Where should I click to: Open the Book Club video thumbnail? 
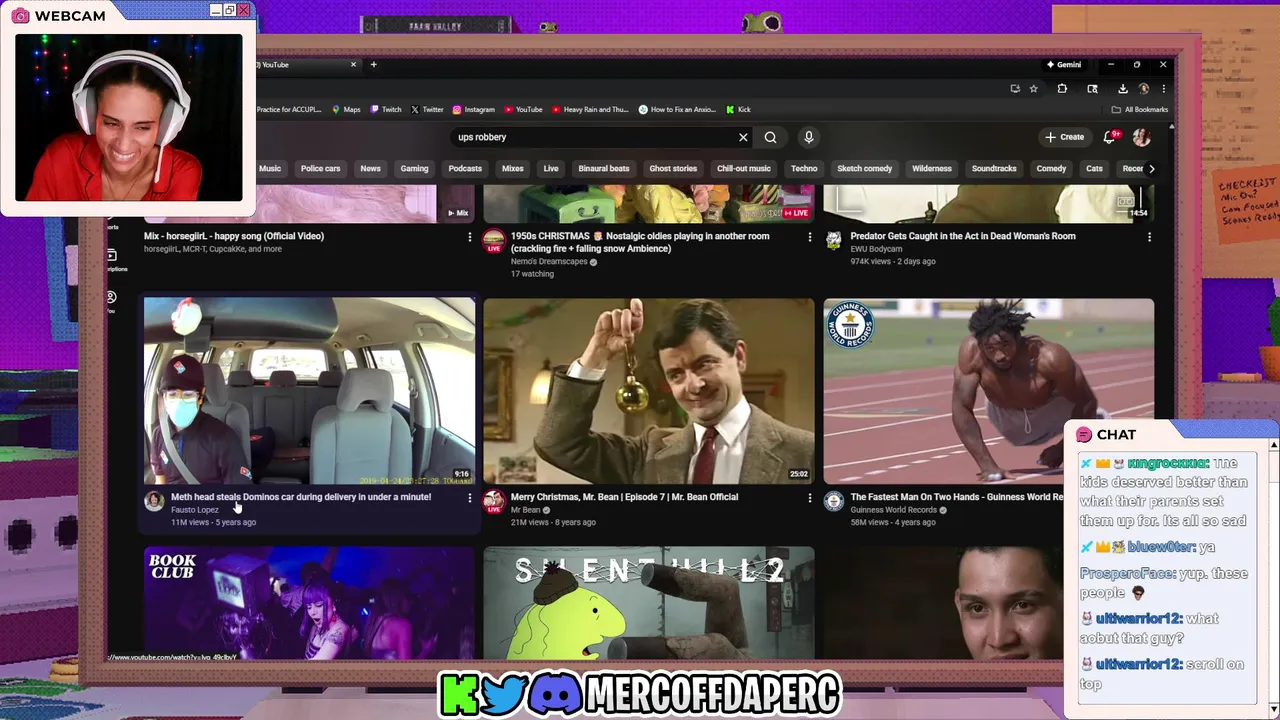(x=309, y=603)
